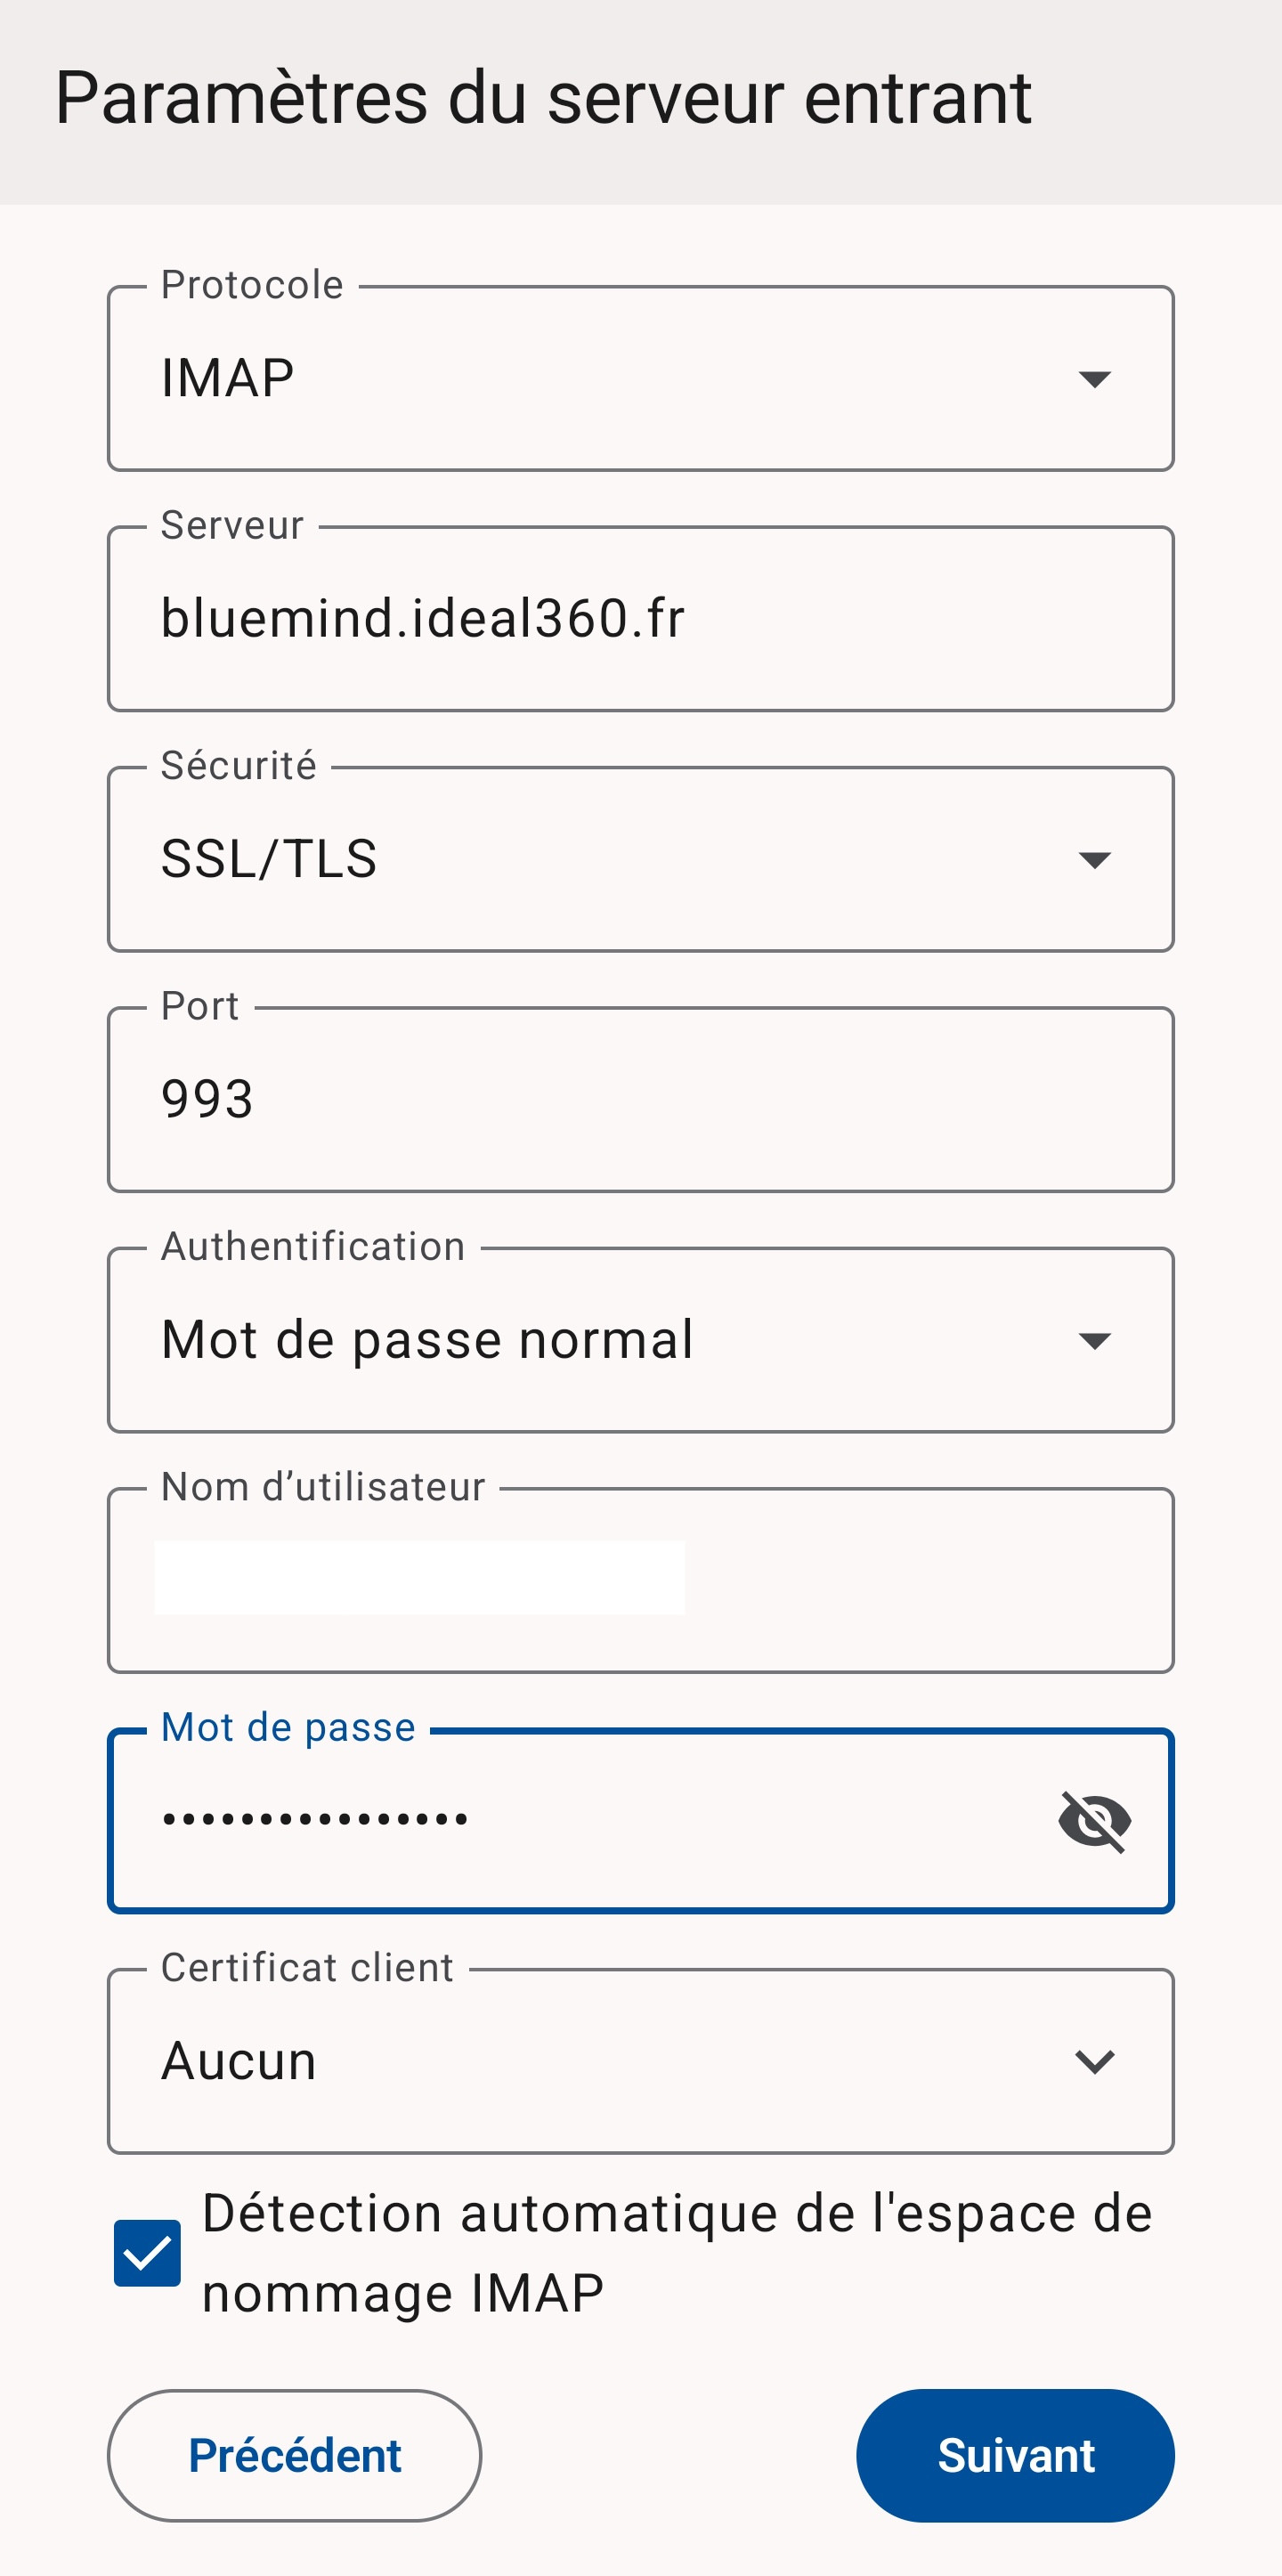Open the protocol selector showing IMAP
This screenshot has width=1282, height=2576.
click(x=600, y=379)
